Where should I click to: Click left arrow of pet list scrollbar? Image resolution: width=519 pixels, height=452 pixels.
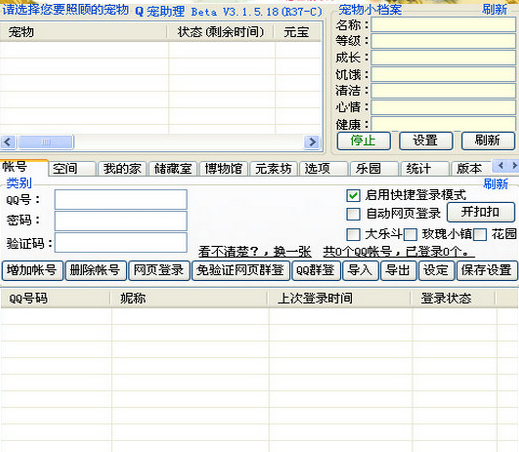[x=8, y=142]
